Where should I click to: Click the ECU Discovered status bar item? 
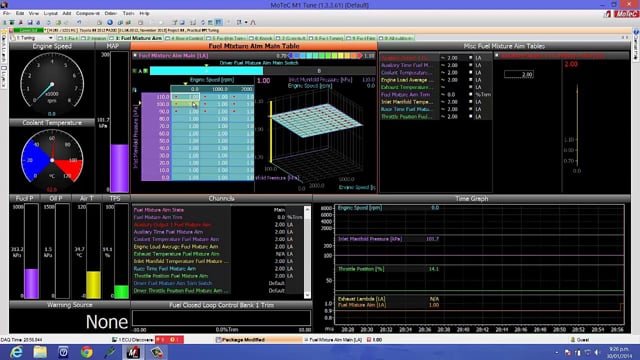(133, 340)
